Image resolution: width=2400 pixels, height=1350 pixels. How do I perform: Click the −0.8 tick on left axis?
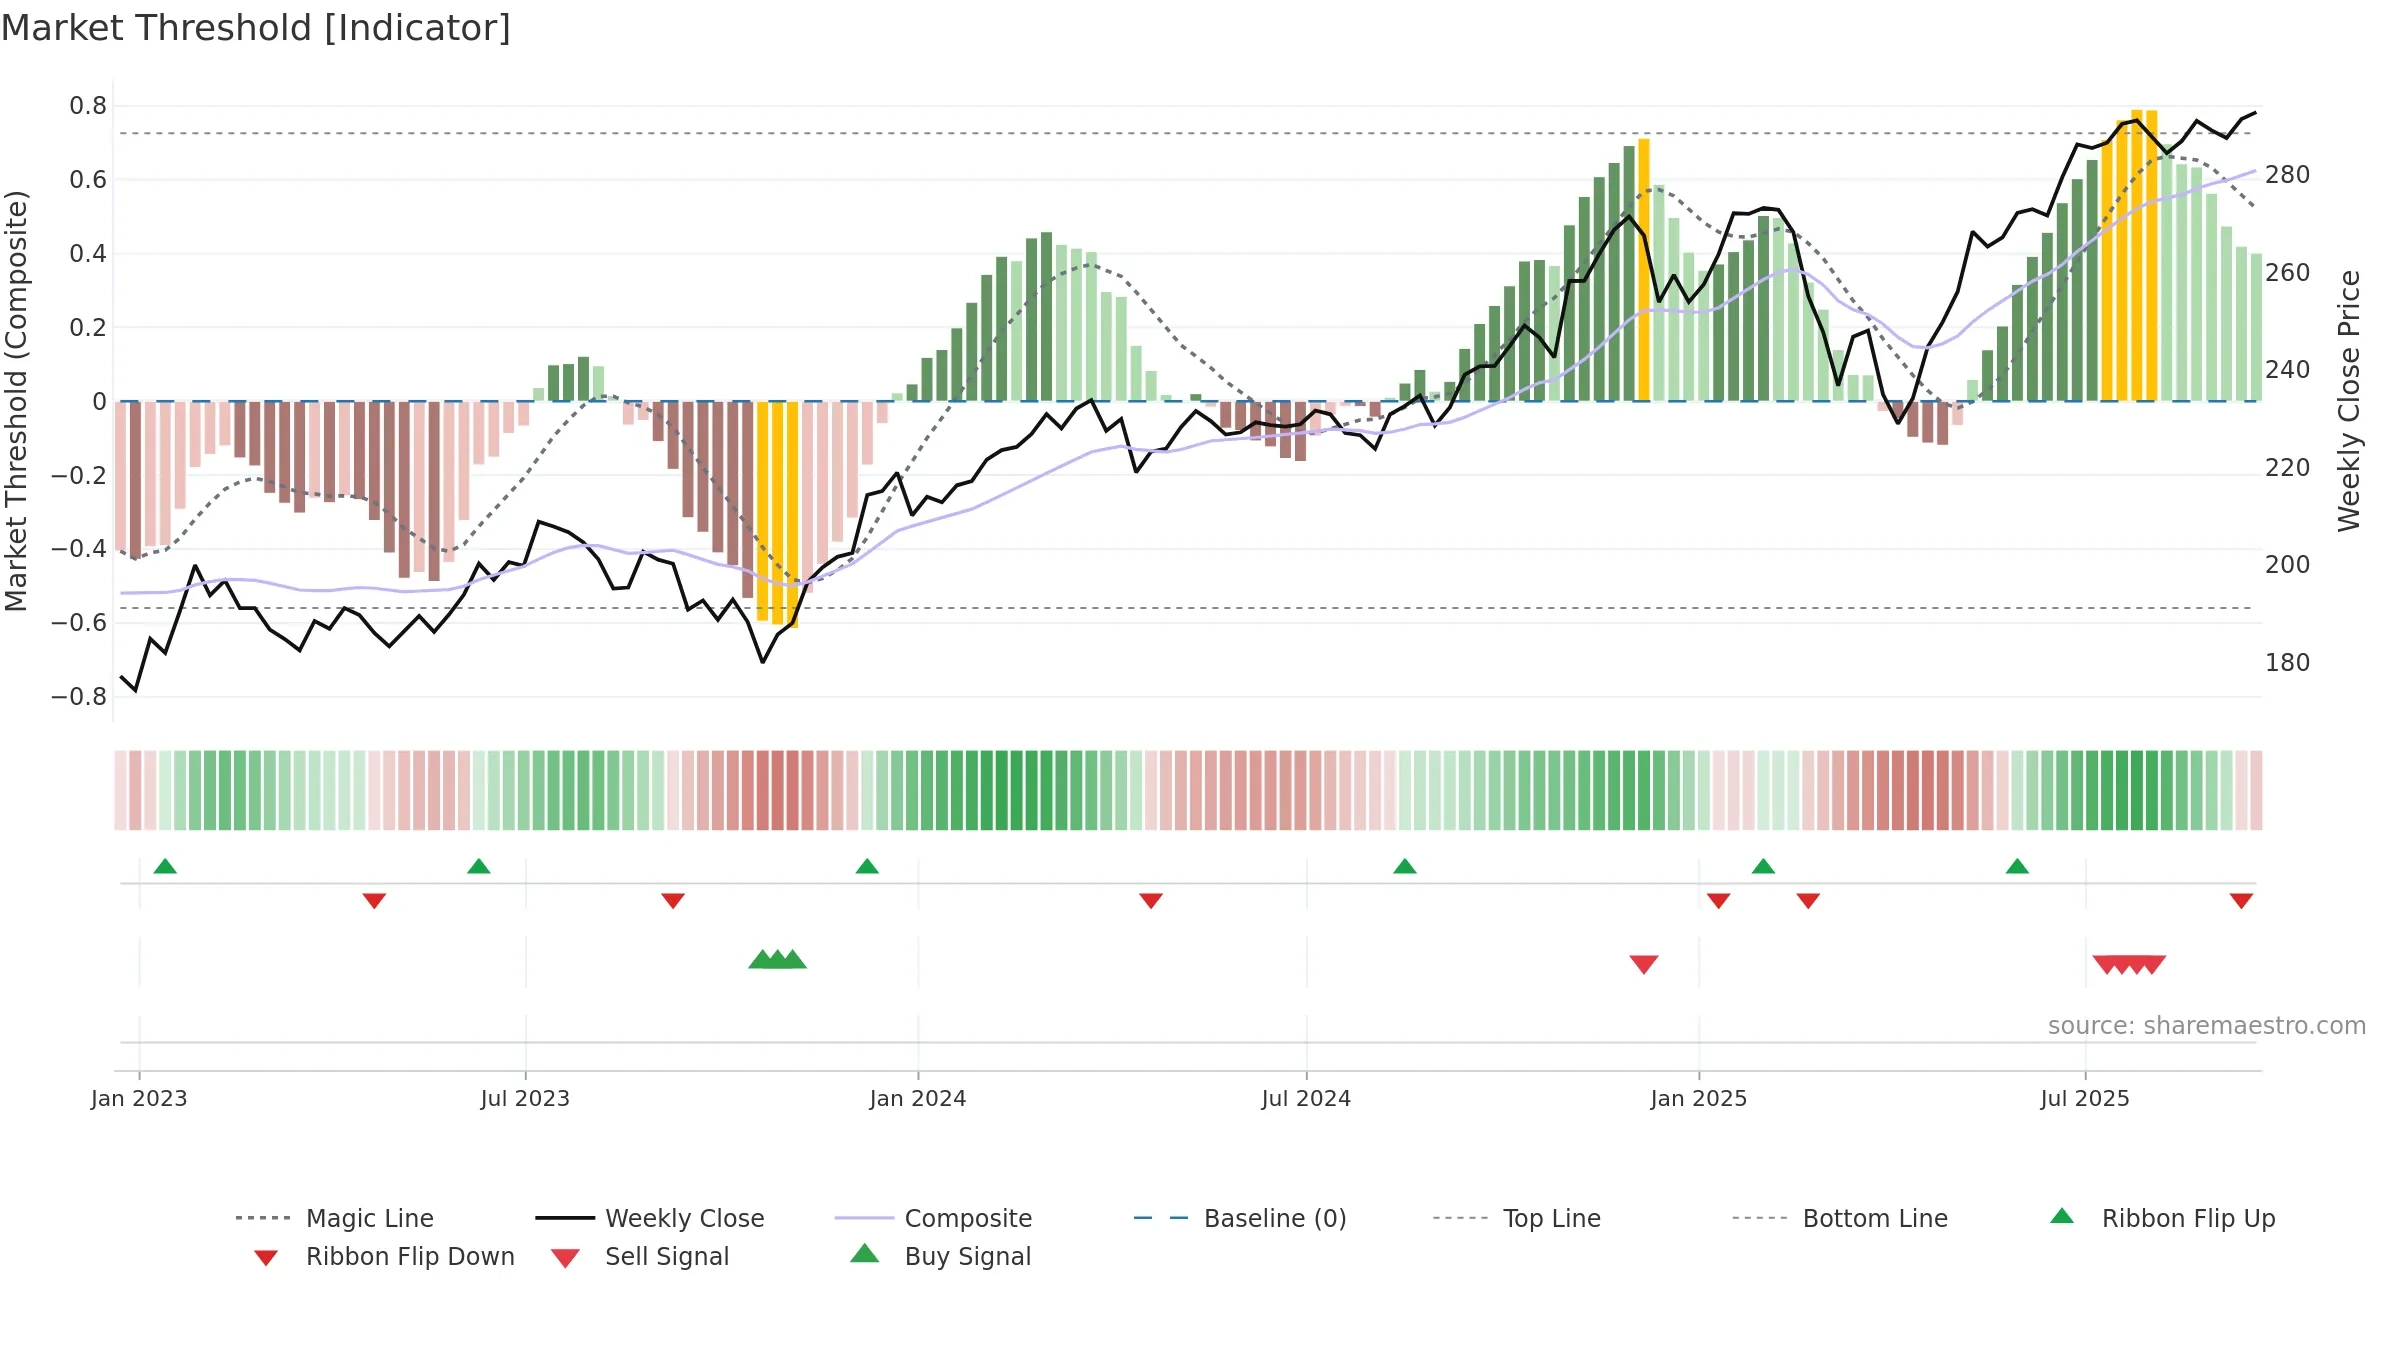(x=79, y=697)
